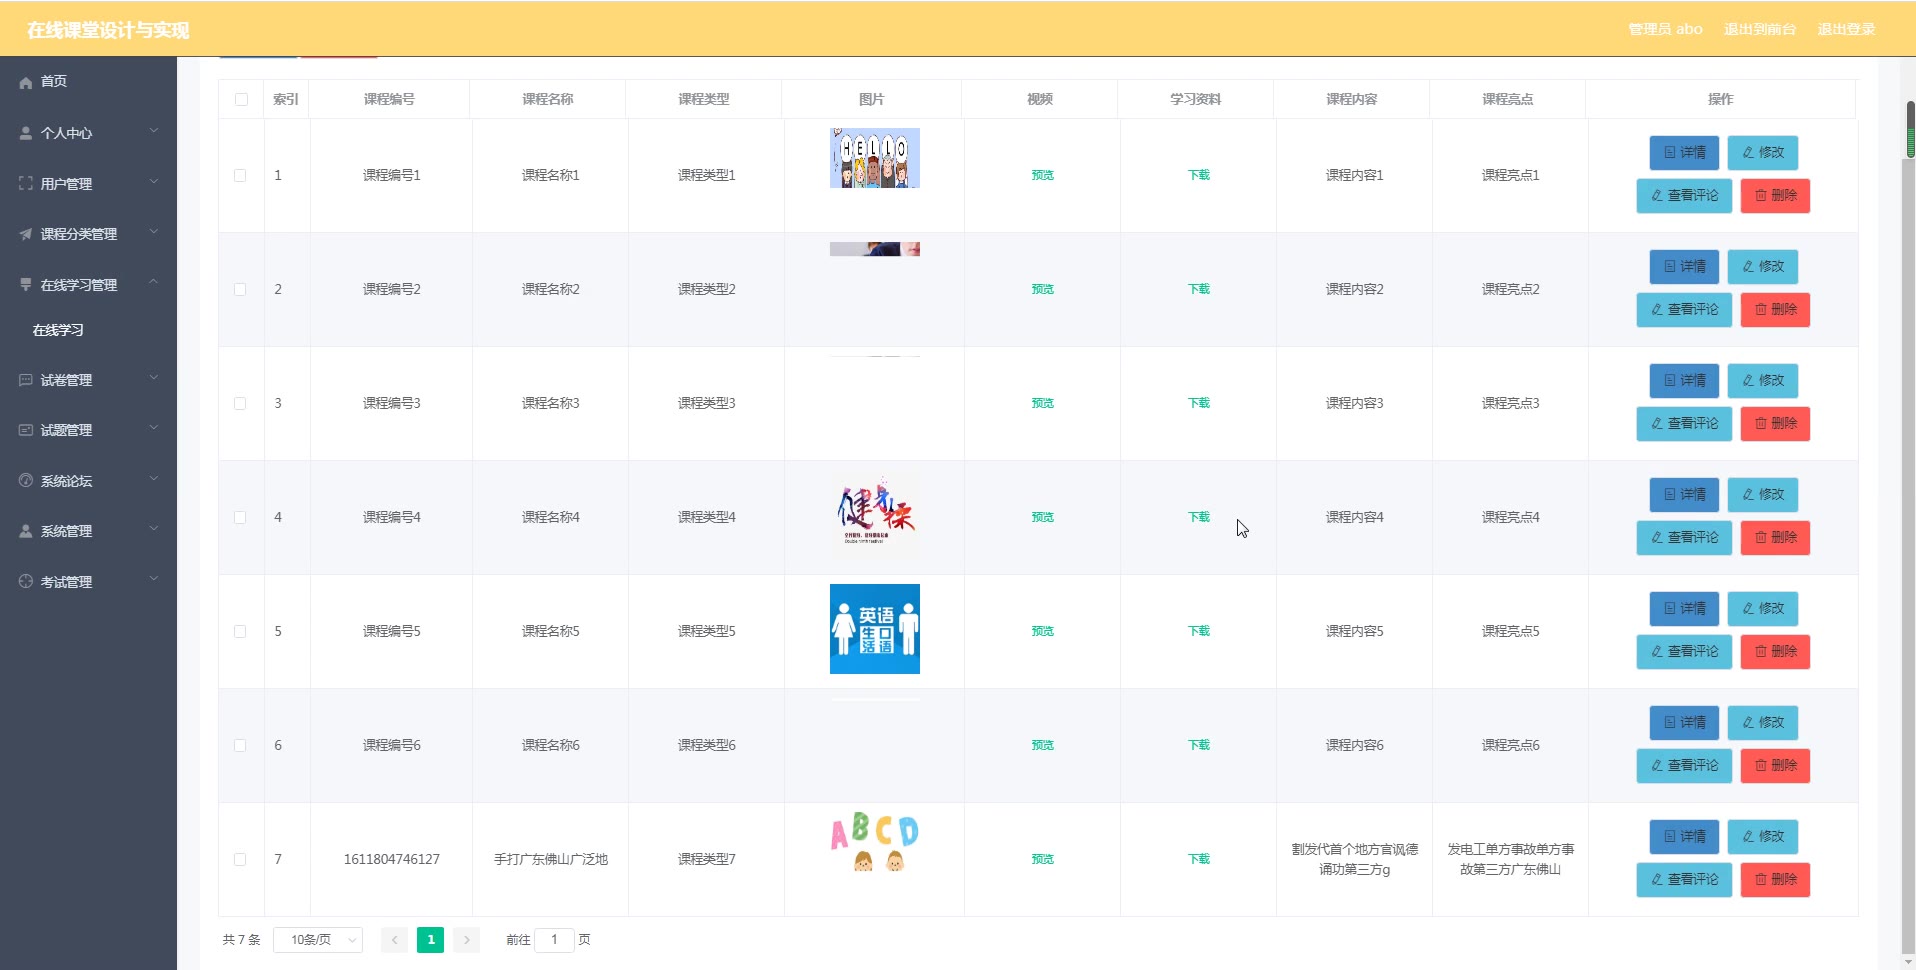Image resolution: width=1916 pixels, height=970 pixels.
Task: Click 删除 button for 课程编号2
Action: point(1775,310)
